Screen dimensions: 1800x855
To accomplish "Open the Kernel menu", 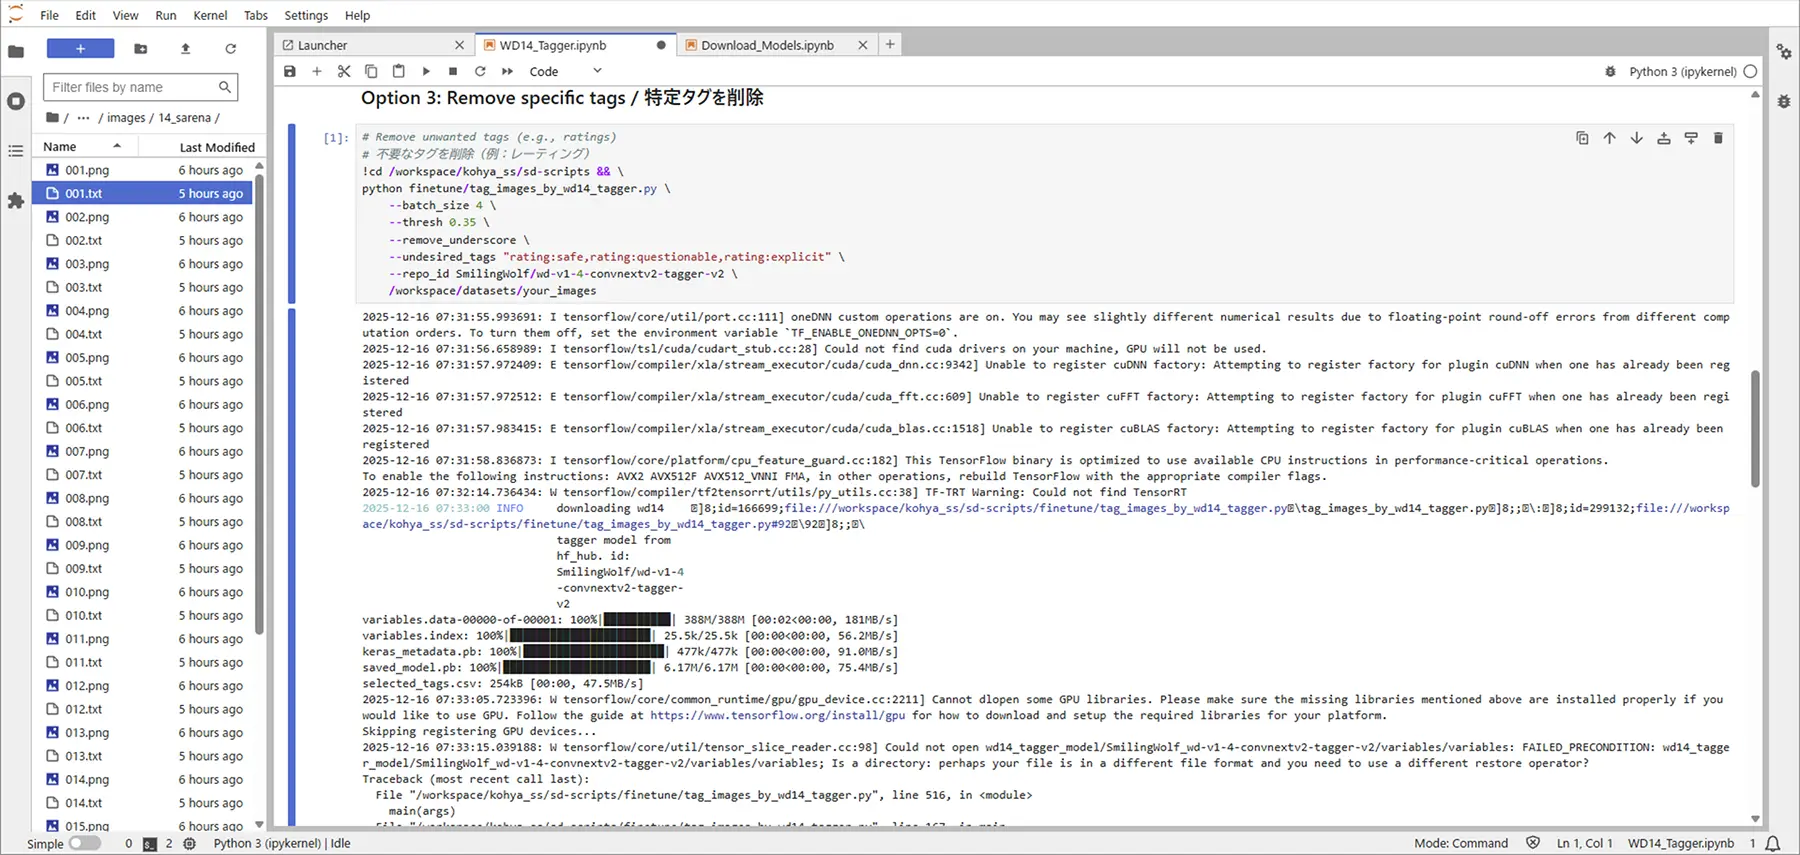I will pyautogui.click(x=210, y=15).
